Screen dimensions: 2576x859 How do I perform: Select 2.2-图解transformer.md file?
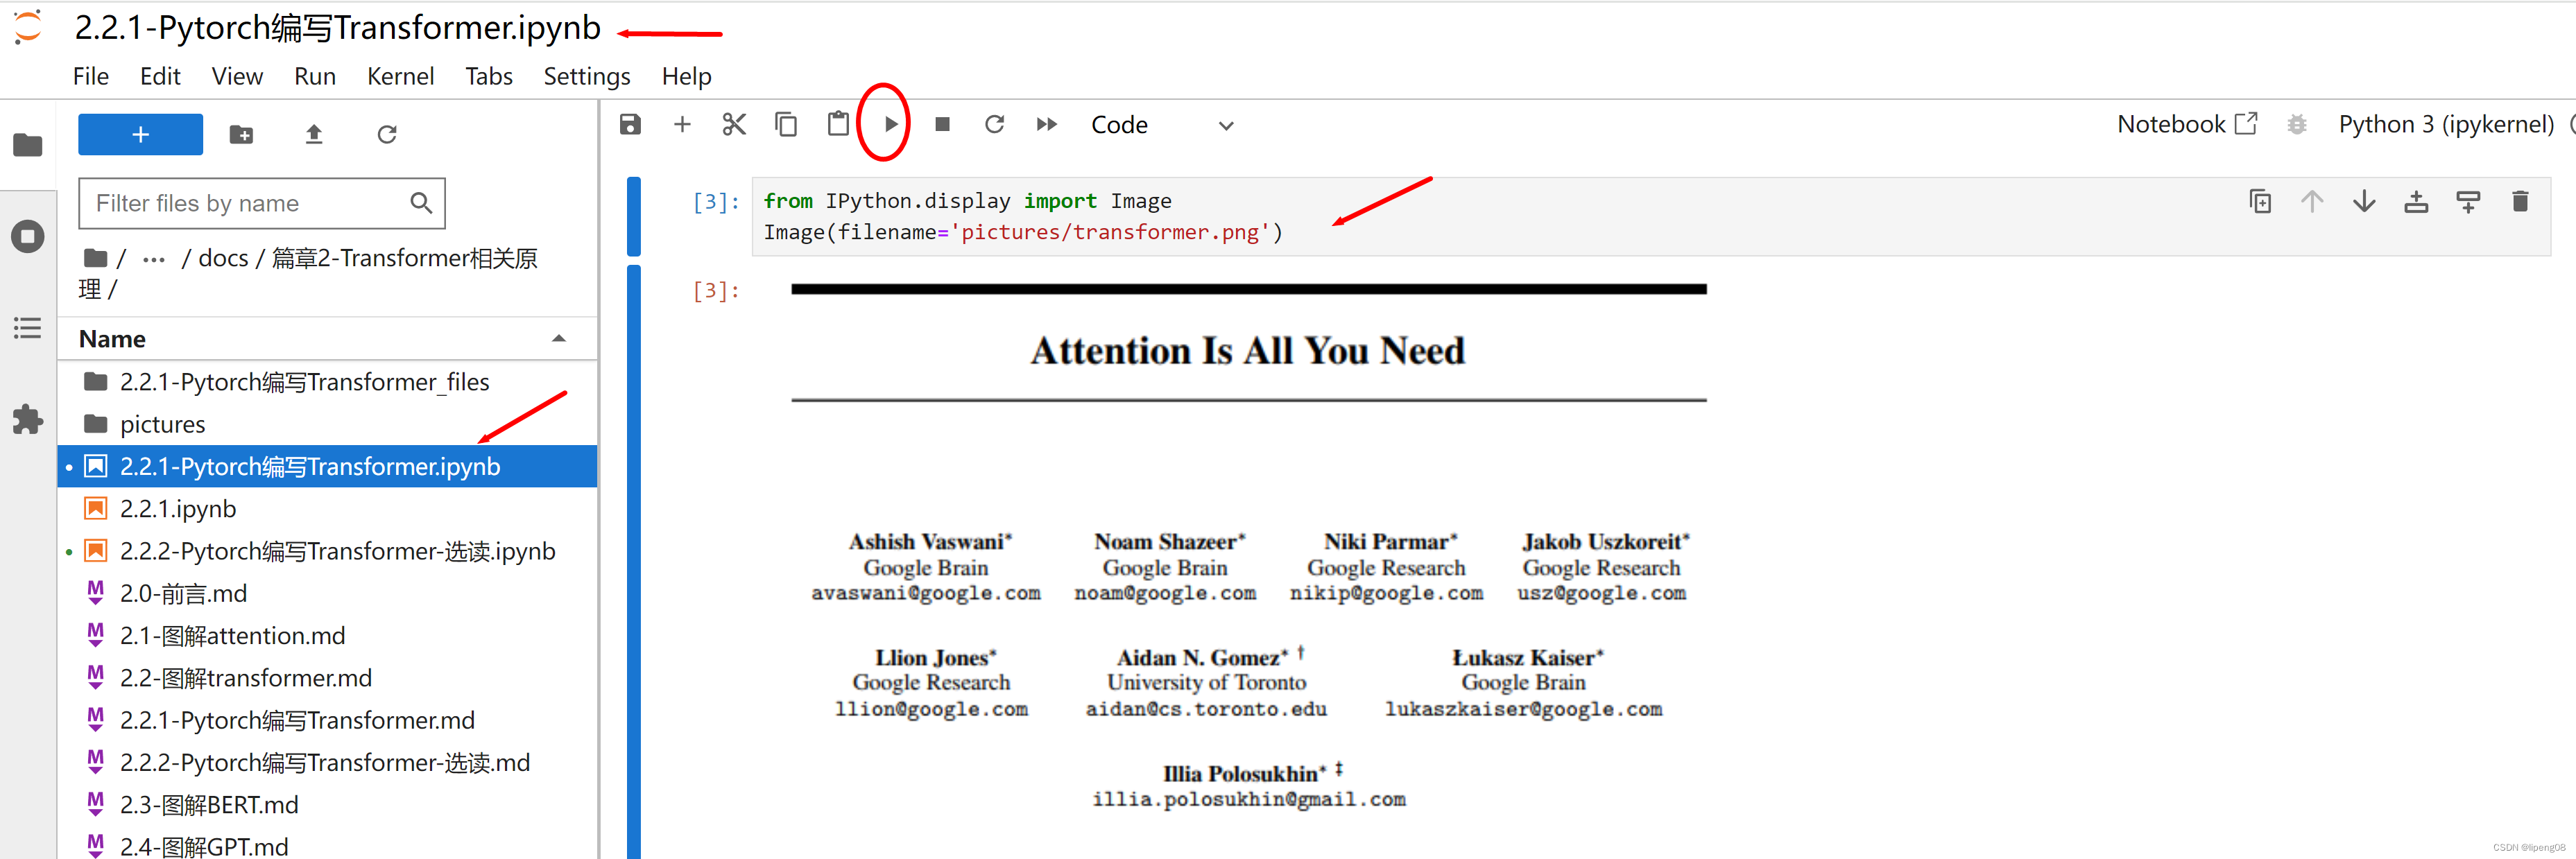point(328,677)
